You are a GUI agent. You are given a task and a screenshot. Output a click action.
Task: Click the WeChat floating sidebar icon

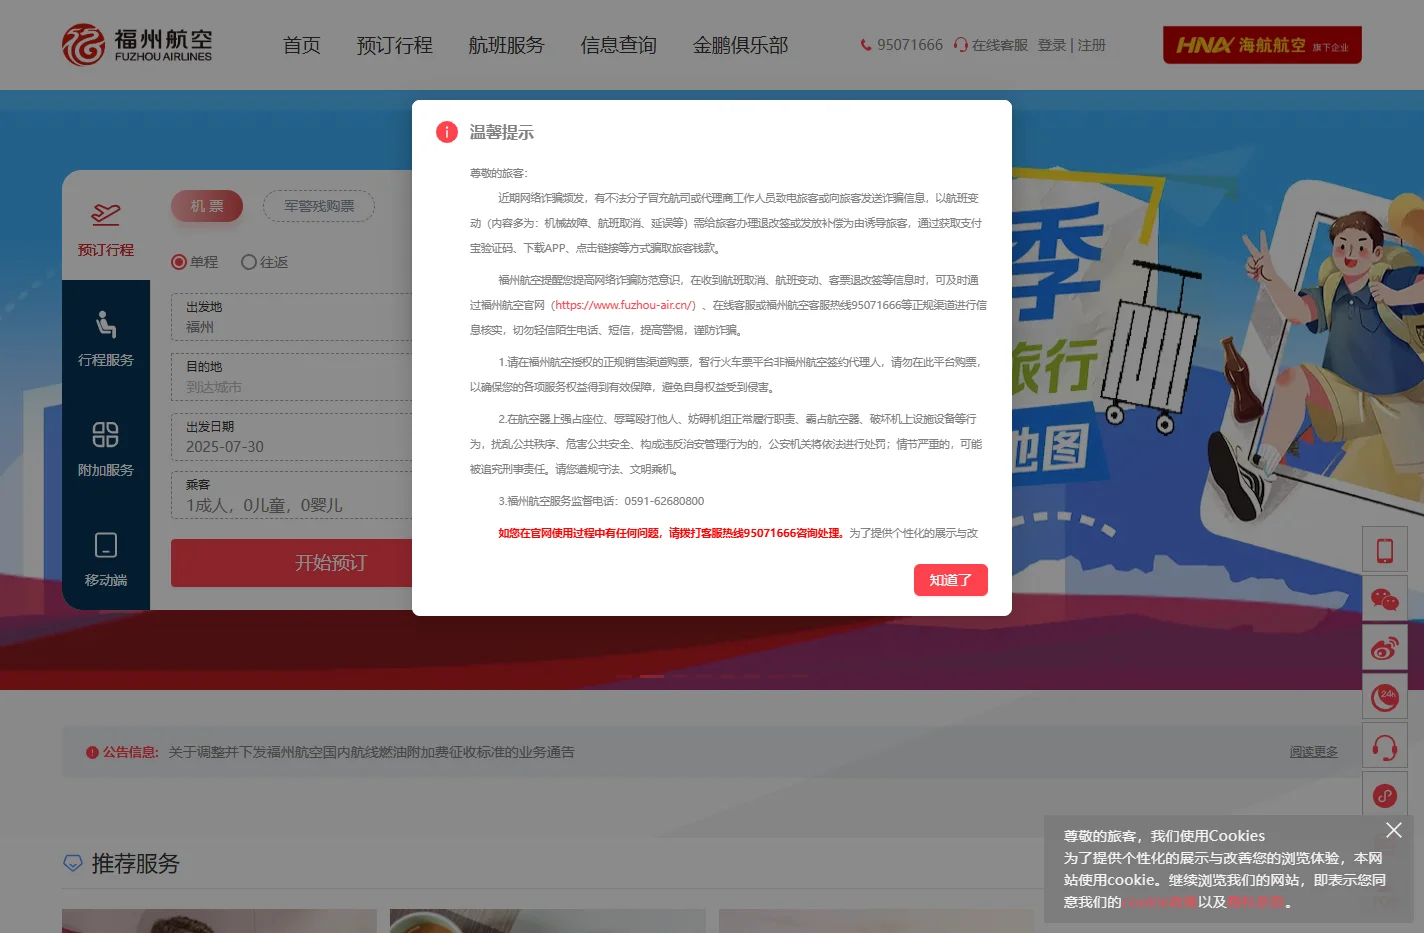pyautogui.click(x=1385, y=599)
